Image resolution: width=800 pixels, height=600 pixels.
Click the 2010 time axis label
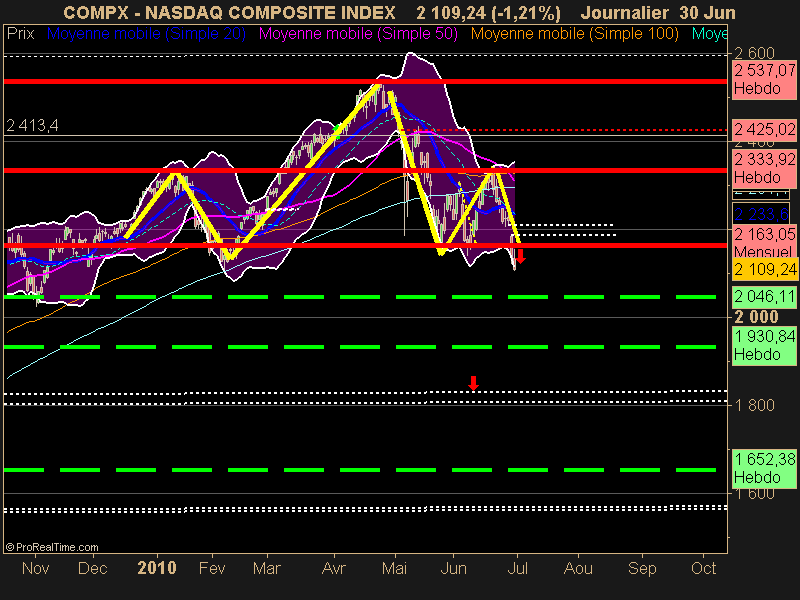[157, 568]
